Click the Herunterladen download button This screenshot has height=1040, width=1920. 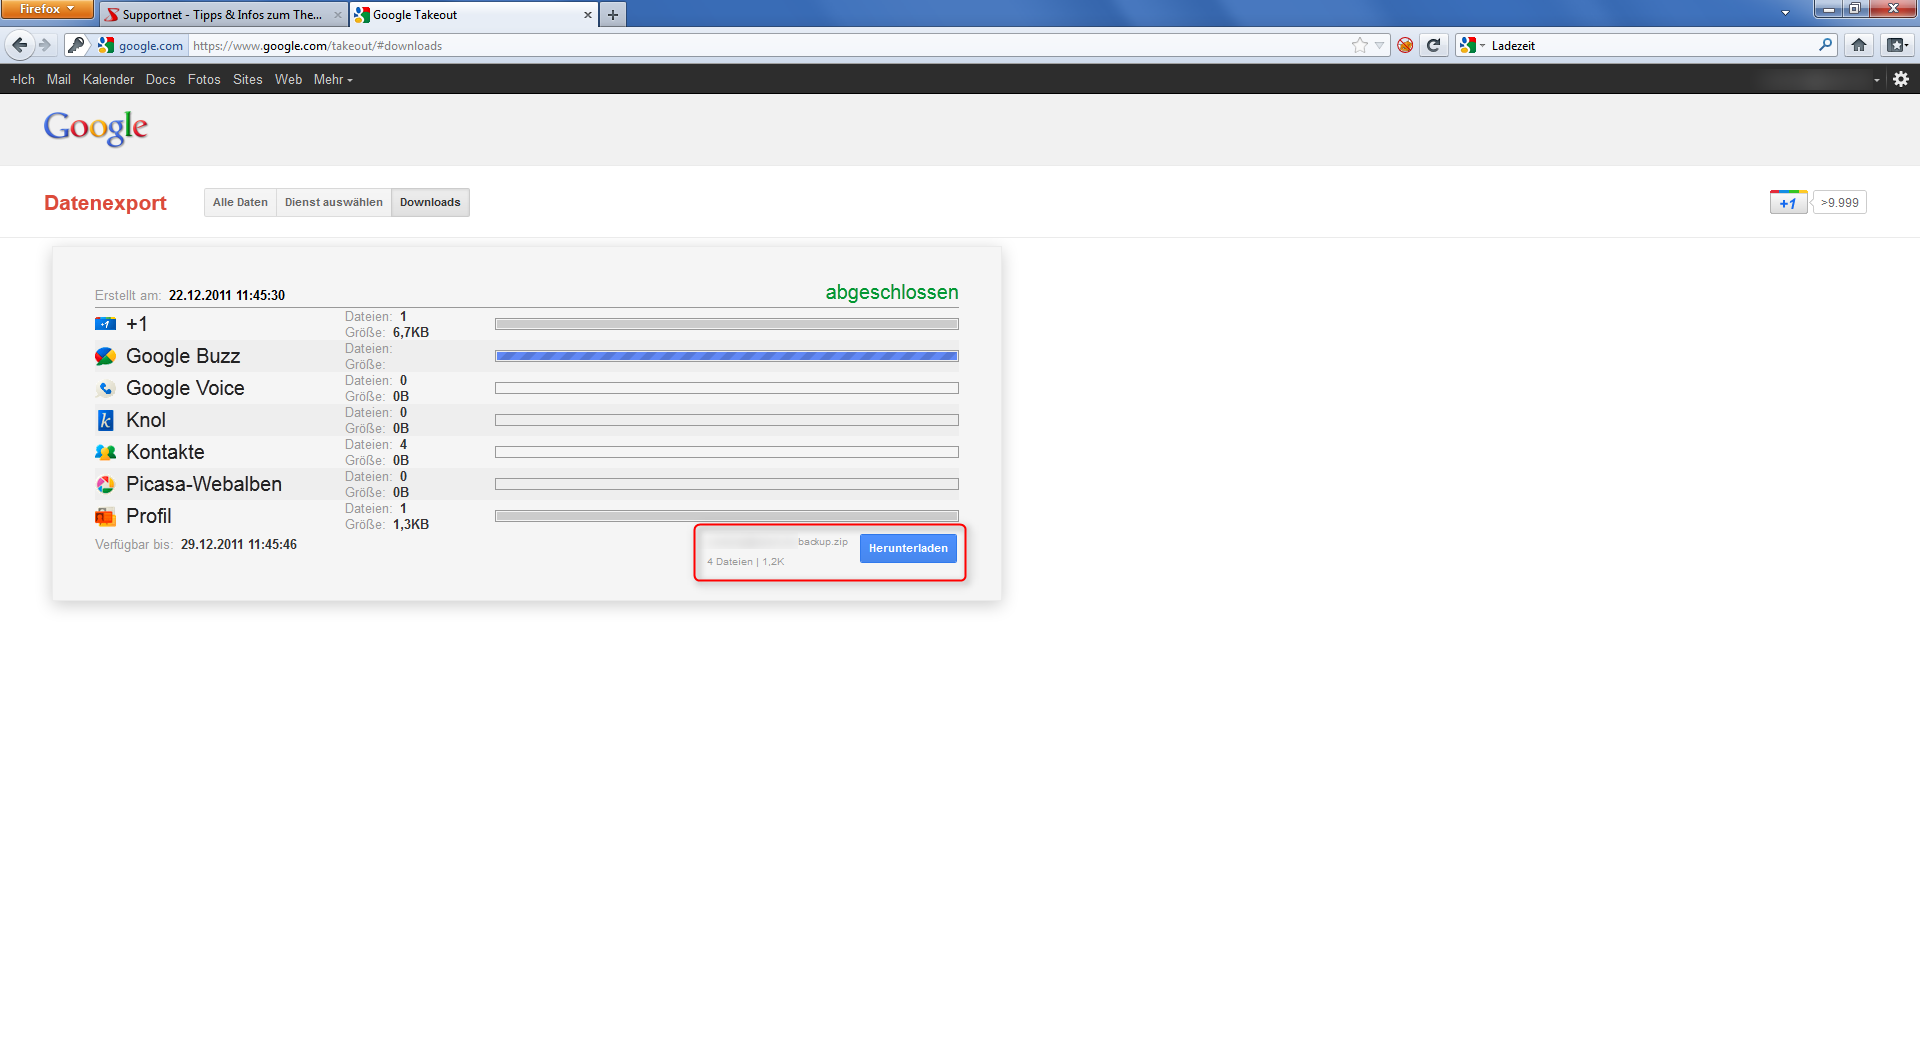click(908, 548)
